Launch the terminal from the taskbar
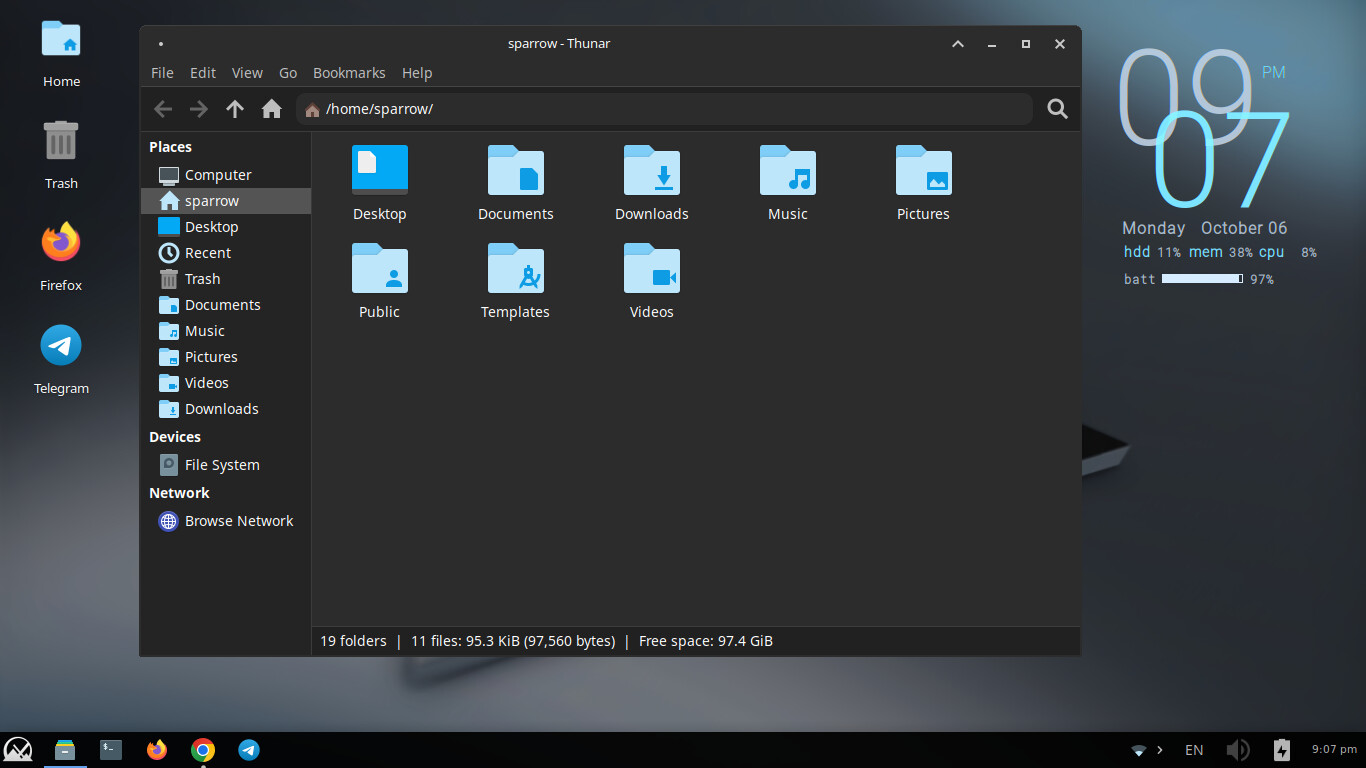 tap(111, 749)
